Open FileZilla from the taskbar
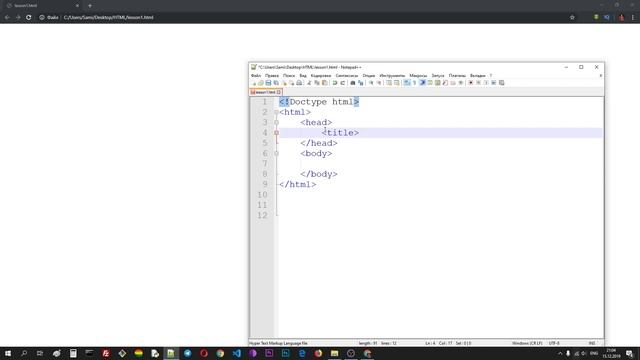Viewport: 640px width, 360px height. 106,353
